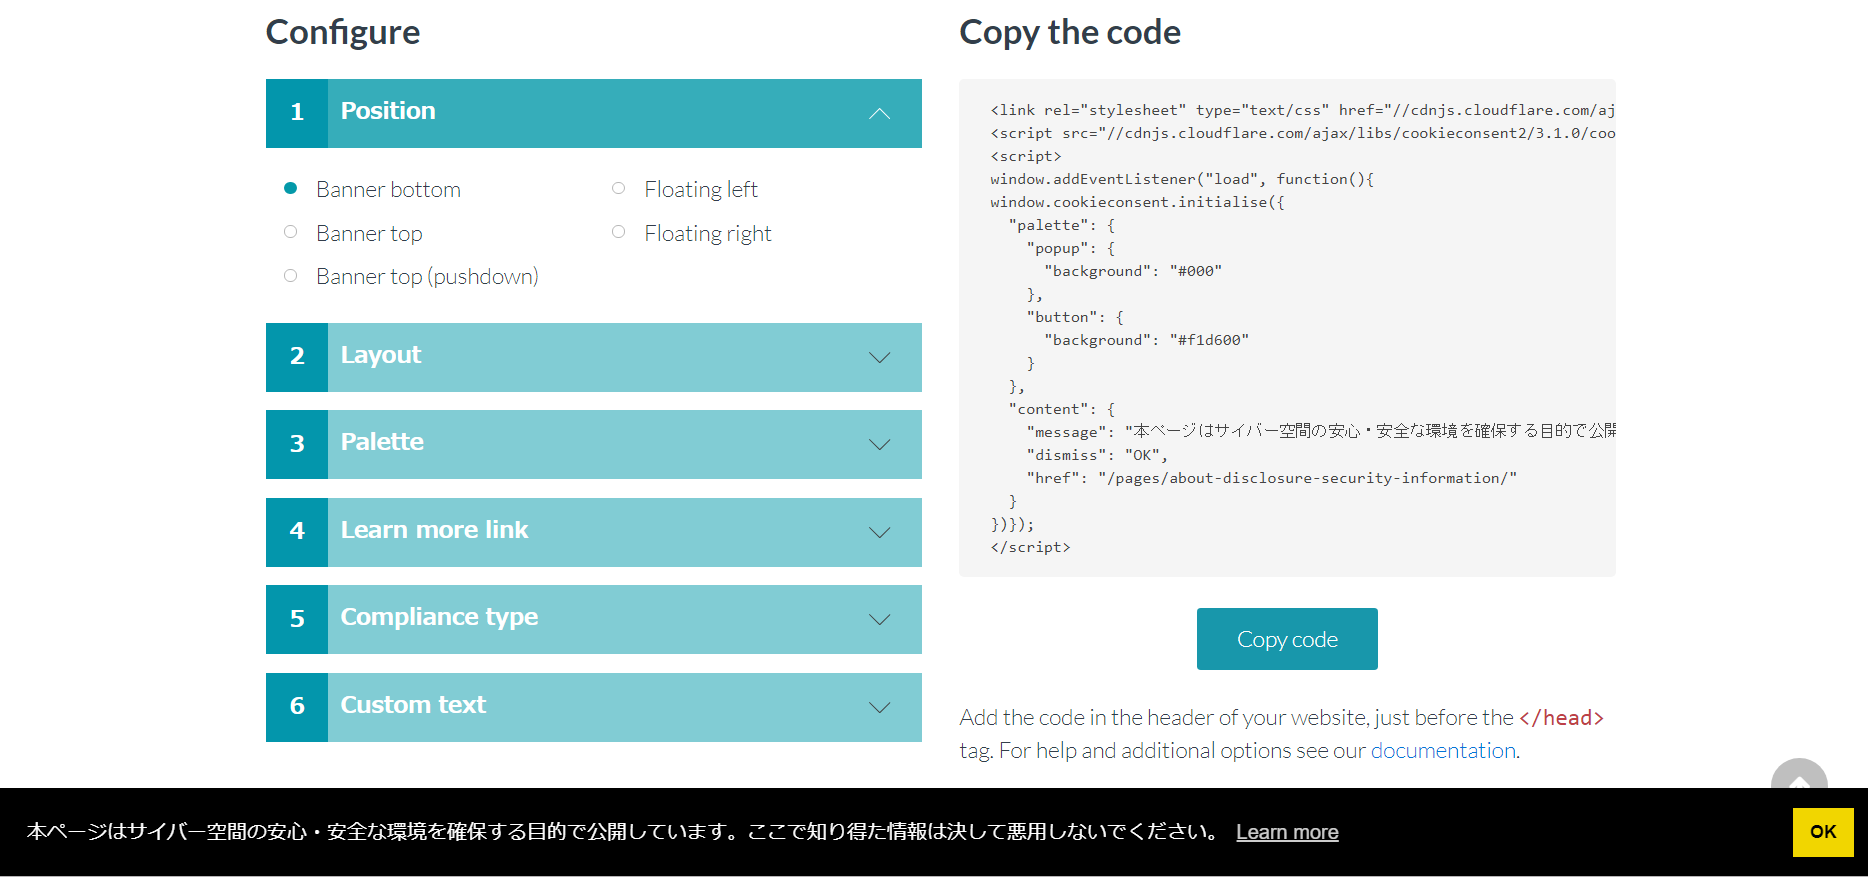Click the Copy the code heading
1868x879 pixels.
tap(1070, 32)
